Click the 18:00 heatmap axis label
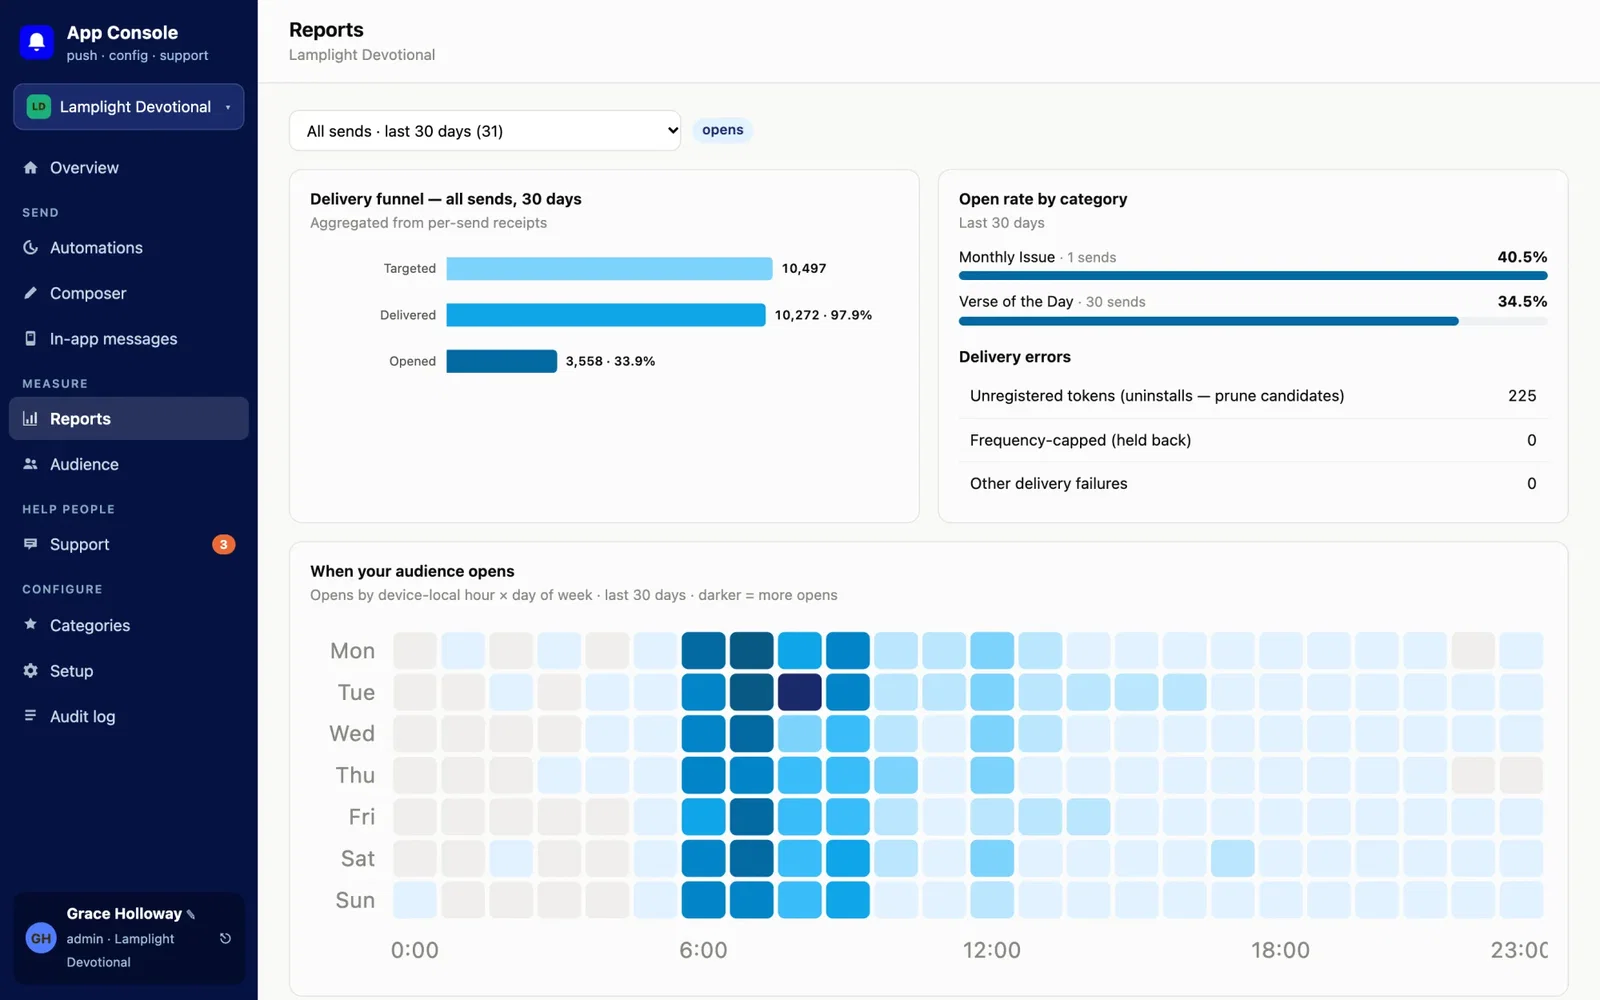This screenshot has width=1600, height=1000. tap(1280, 950)
